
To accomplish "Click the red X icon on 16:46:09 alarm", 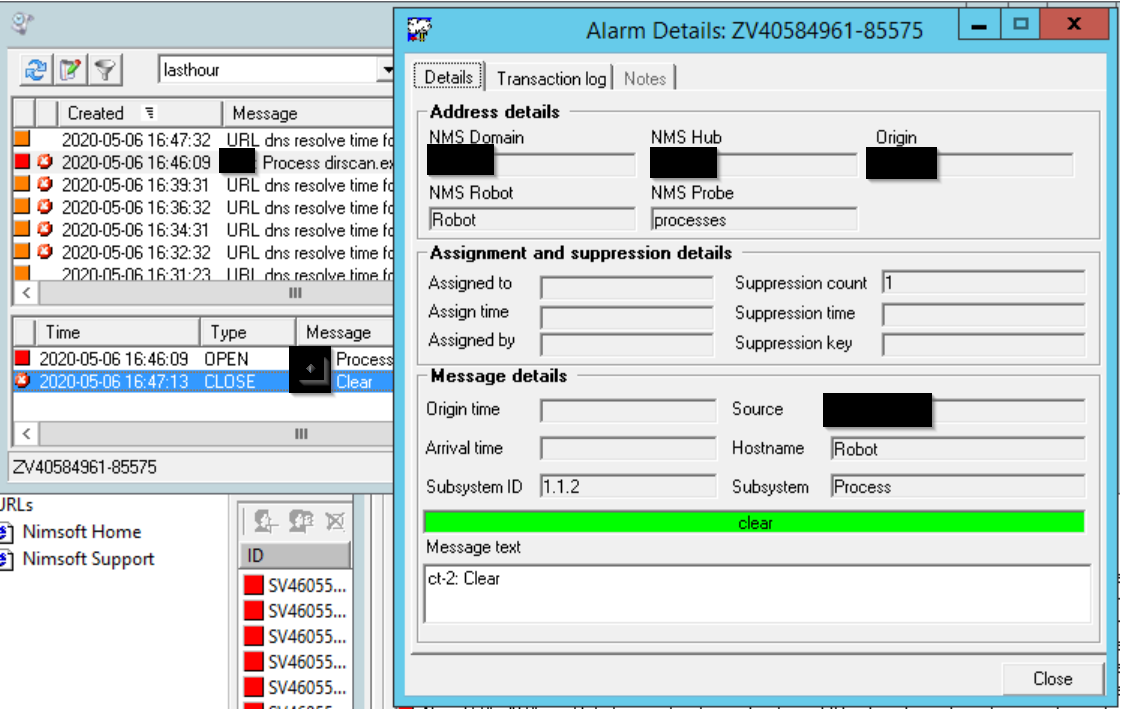I will point(45,162).
